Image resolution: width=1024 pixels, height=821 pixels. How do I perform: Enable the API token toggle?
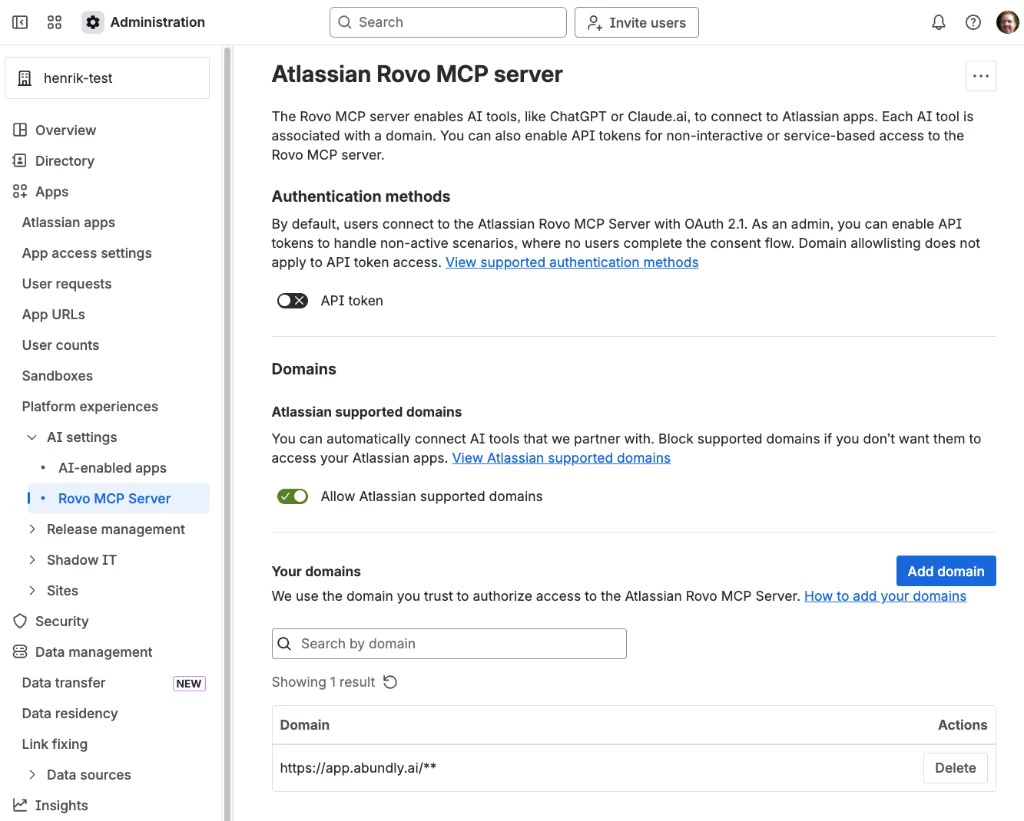tap(292, 300)
